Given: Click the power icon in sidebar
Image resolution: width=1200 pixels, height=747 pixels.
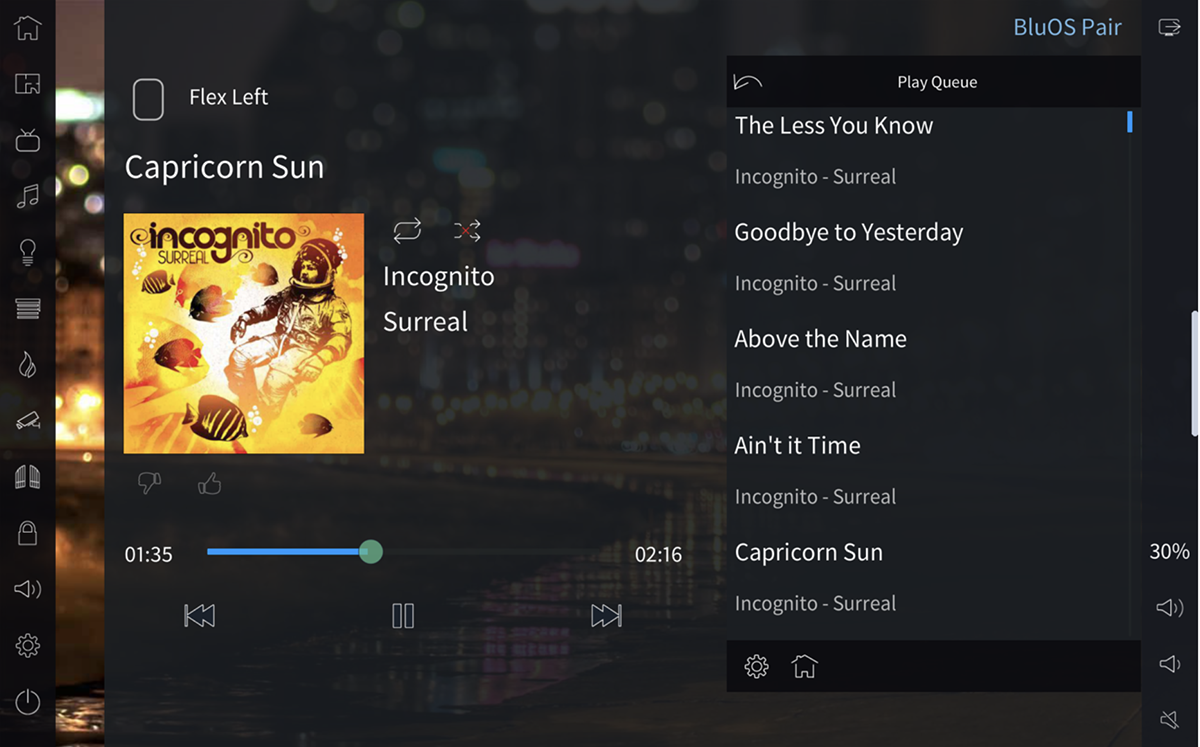Looking at the screenshot, I should (x=28, y=702).
